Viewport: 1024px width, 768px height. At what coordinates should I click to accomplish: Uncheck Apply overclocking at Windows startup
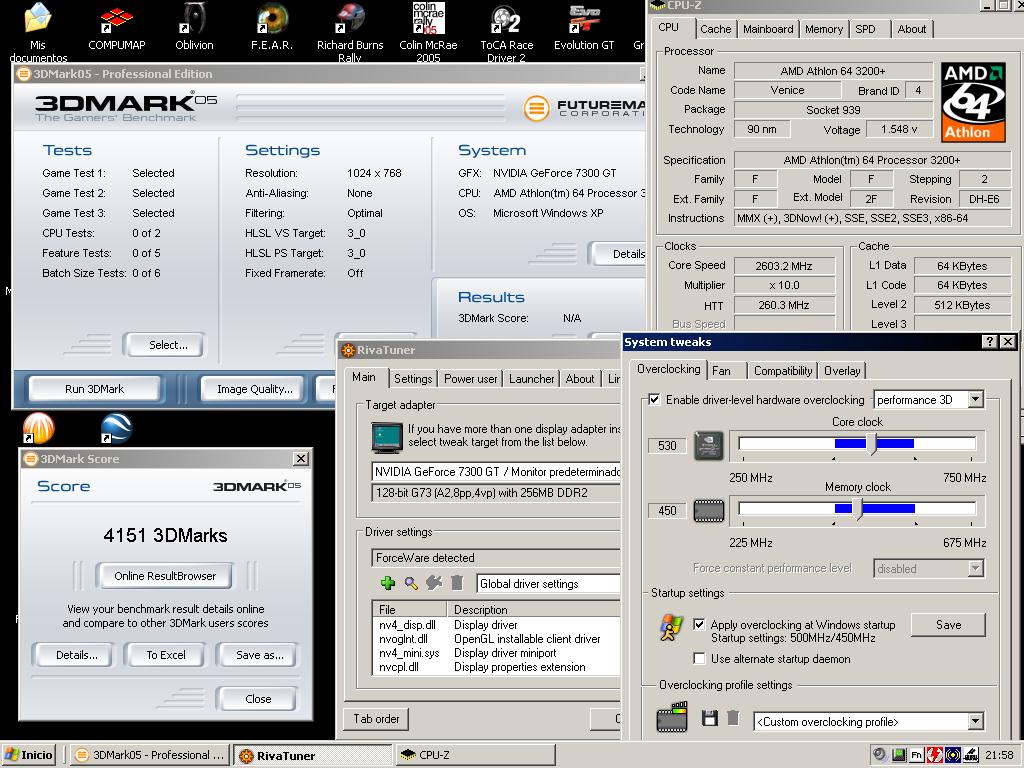click(x=699, y=624)
